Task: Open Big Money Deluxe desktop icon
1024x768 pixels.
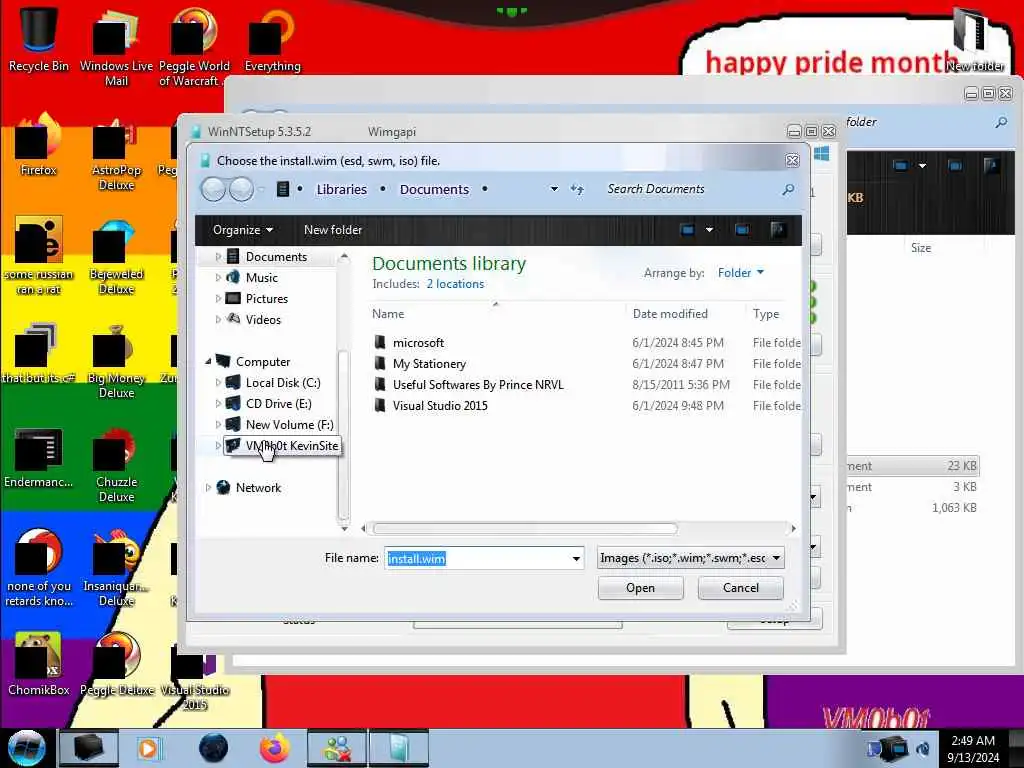Action: coord(116,361)
